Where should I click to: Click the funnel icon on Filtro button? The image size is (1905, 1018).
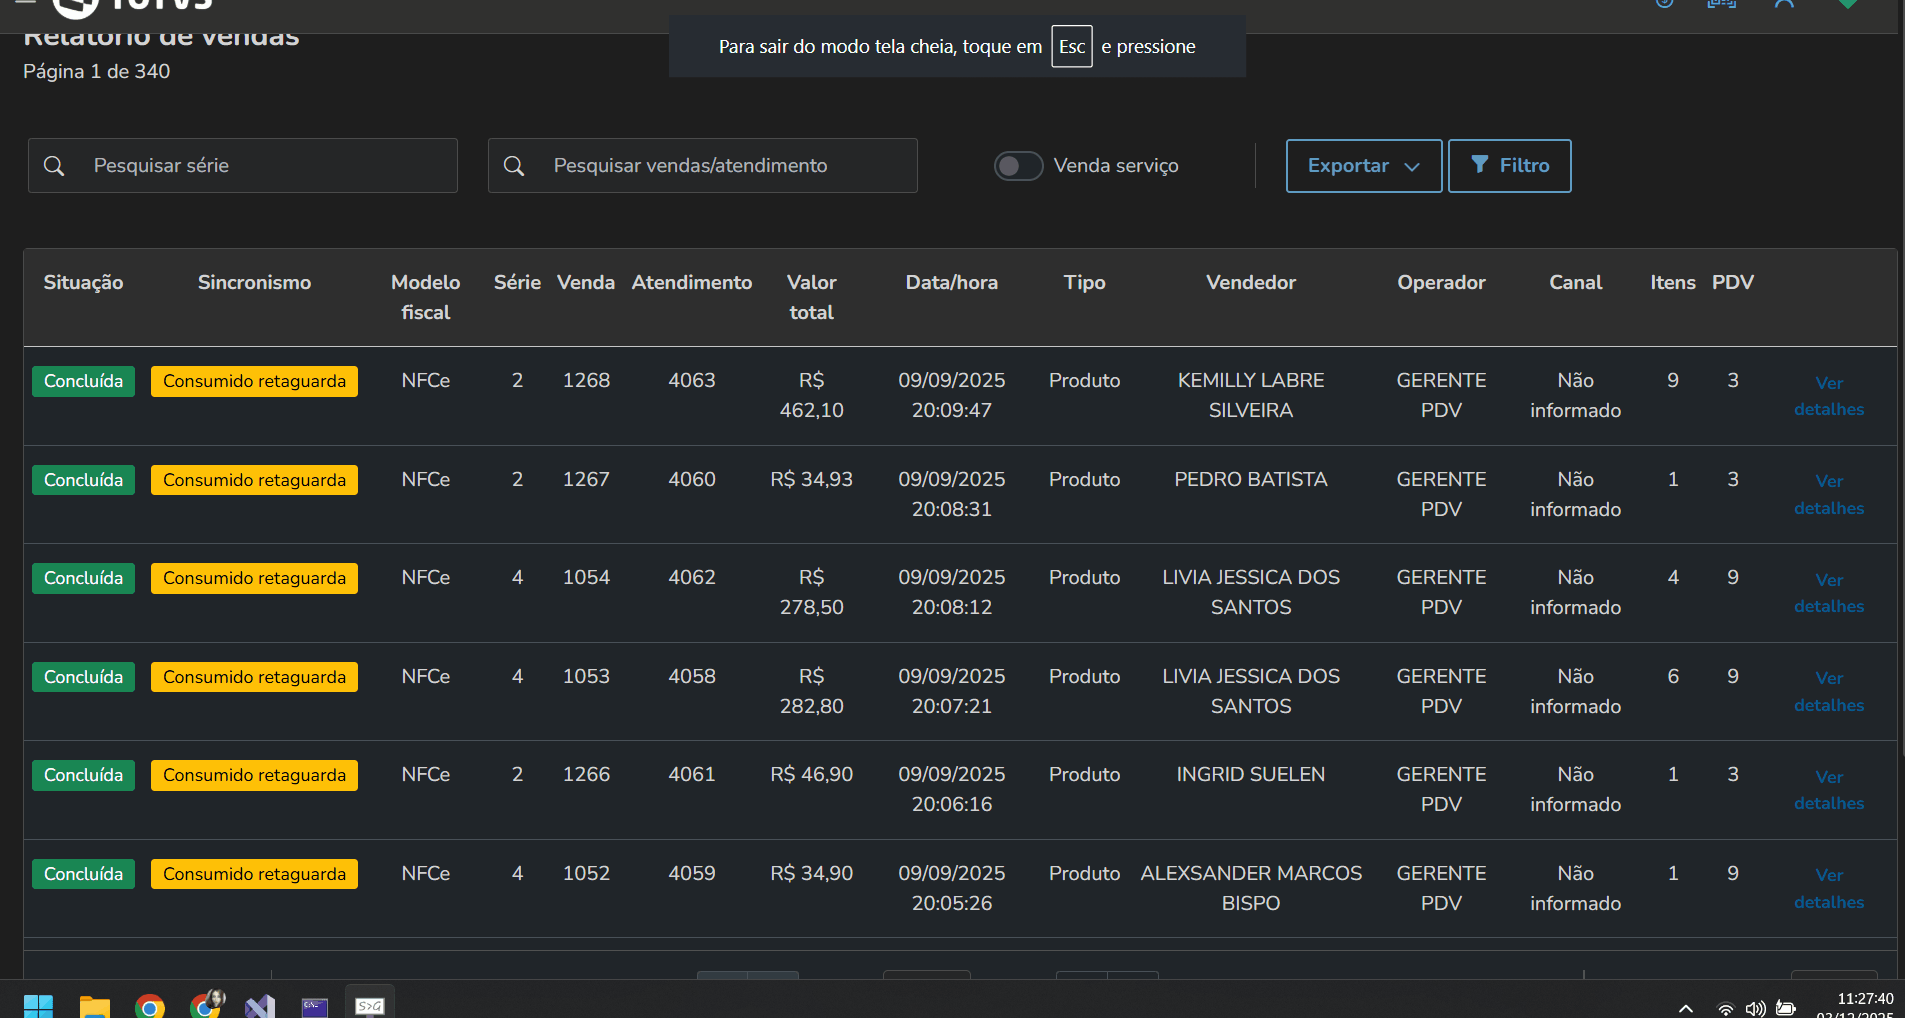click(1480, 164)
